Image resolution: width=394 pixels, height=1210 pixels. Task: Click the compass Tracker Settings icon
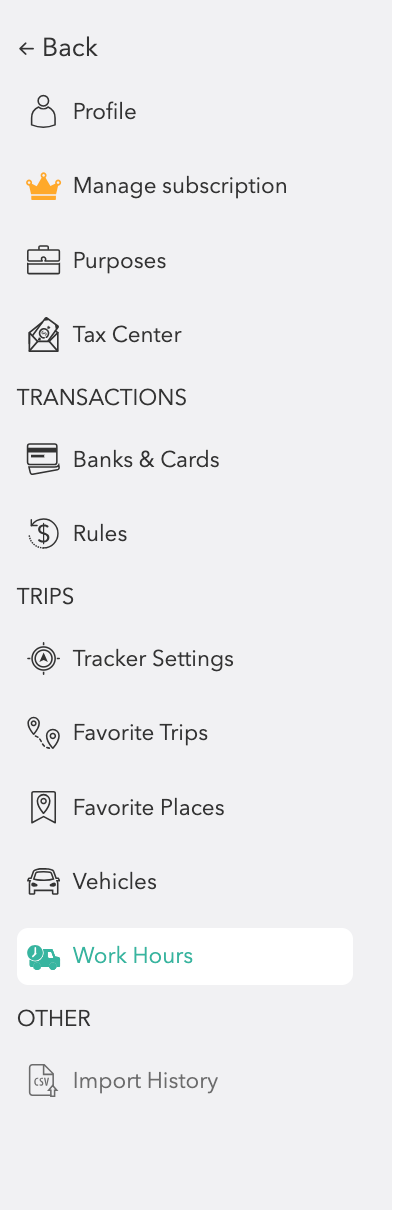click(43, 658)
